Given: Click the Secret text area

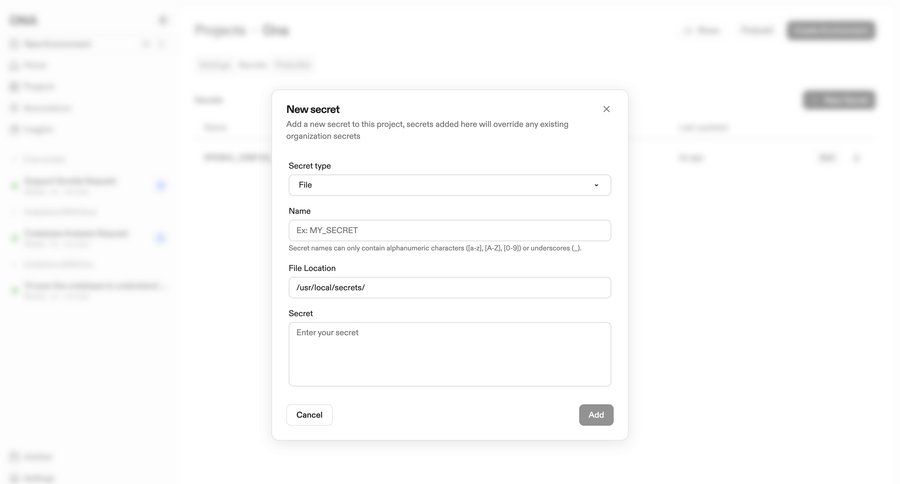Looking at the screenshot, I should [449, 354].
